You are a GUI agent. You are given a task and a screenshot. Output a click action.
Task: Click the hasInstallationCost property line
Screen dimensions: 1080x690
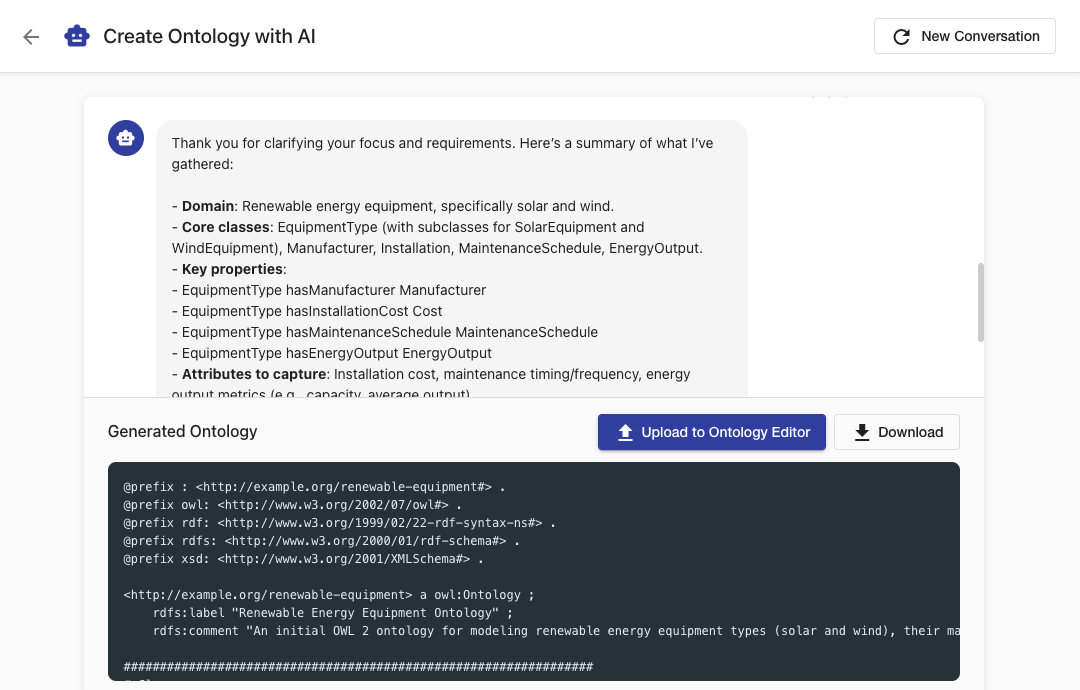click(x=312, y=311)
